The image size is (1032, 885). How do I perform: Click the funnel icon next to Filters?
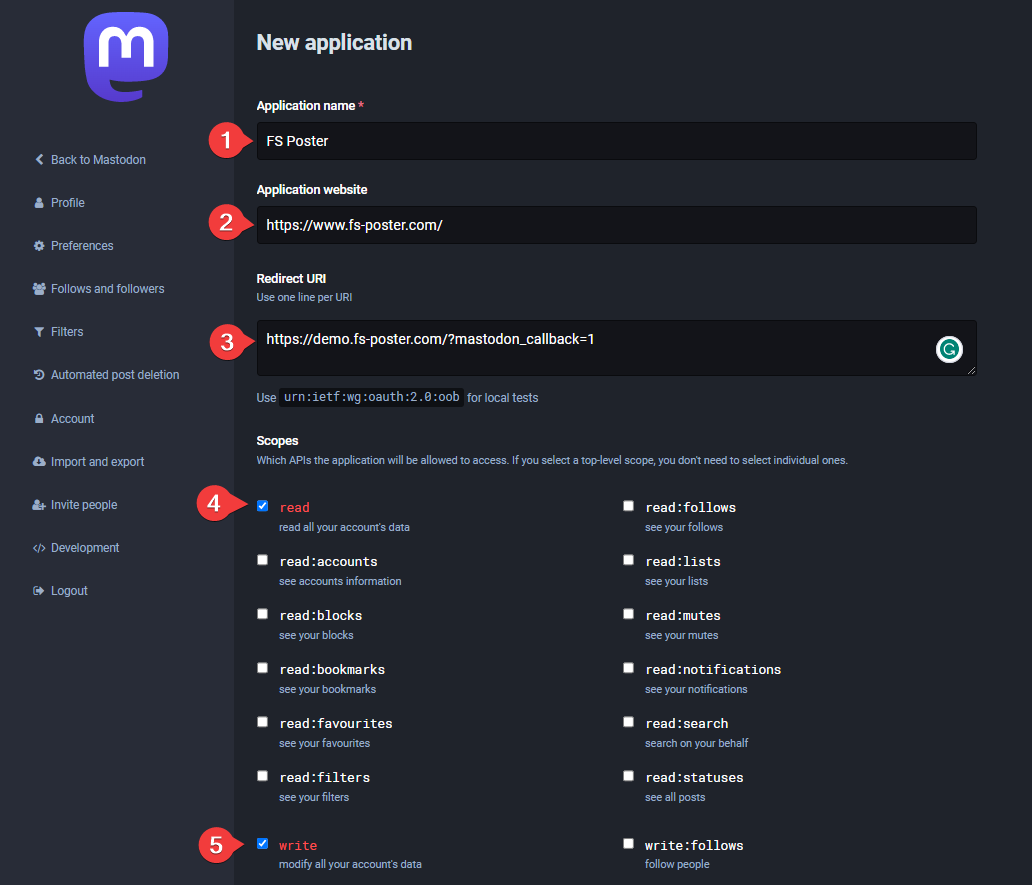(39, 332)
